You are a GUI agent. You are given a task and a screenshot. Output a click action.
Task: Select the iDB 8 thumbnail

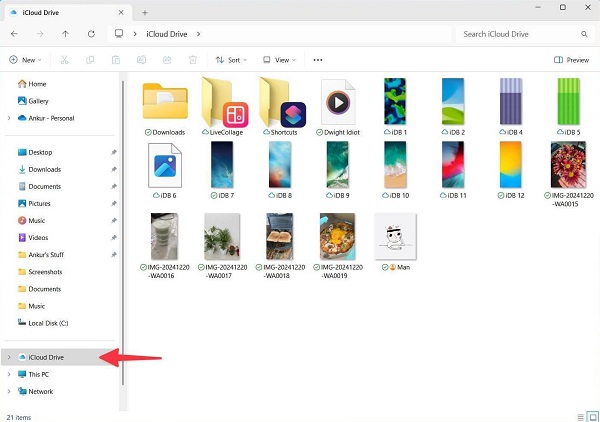click(x=280, y=165)
